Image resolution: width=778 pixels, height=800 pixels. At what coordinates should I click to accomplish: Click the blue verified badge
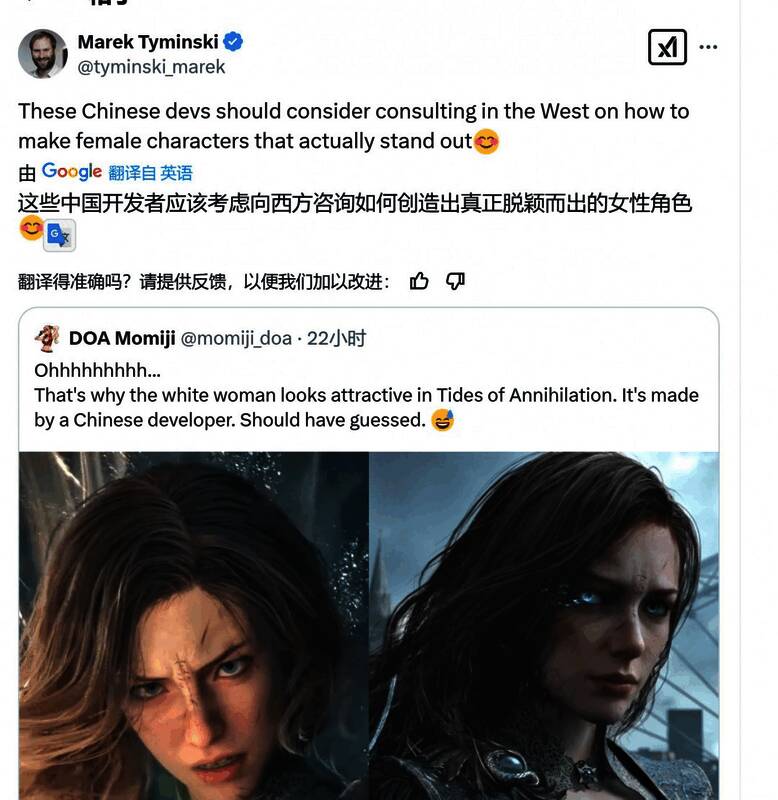pyautogui.click(x=233, y=42)
